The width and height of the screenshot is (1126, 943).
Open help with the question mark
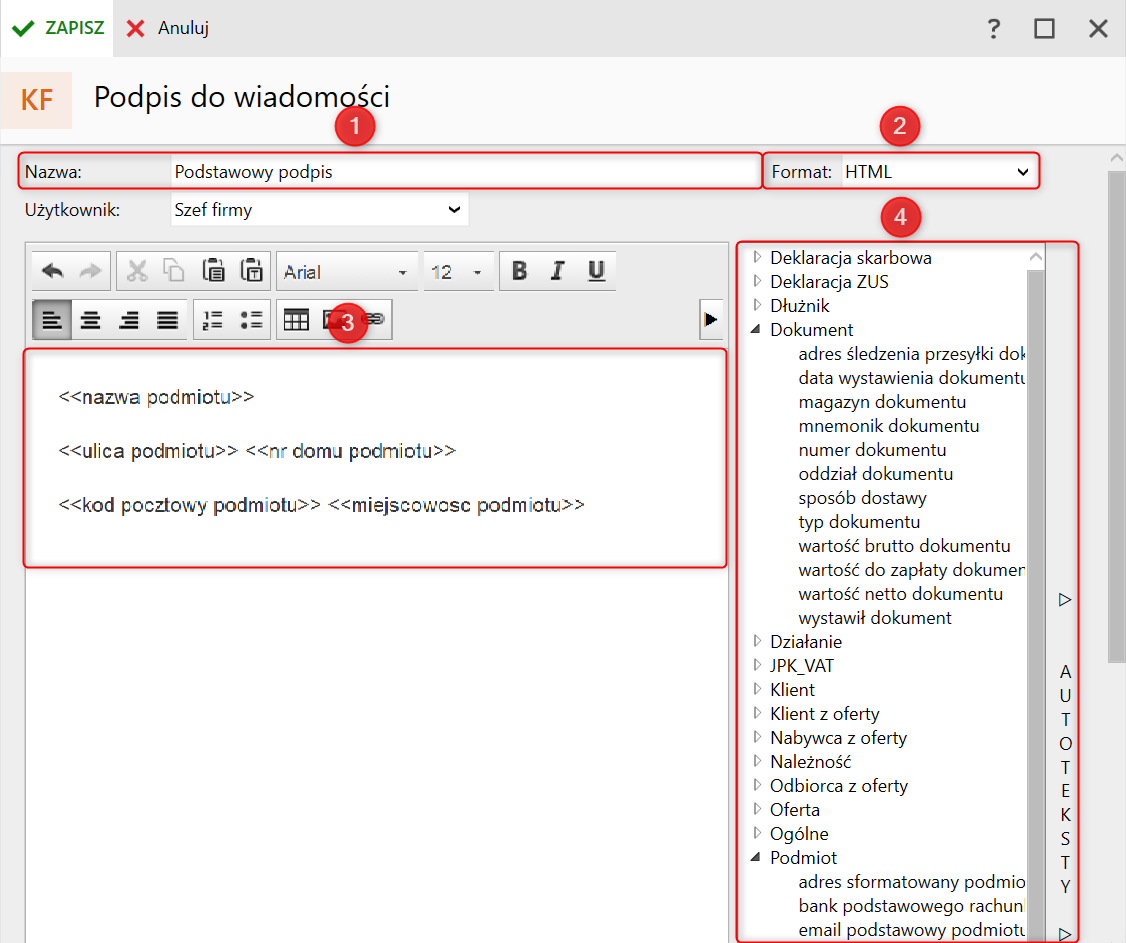(994, 29)
